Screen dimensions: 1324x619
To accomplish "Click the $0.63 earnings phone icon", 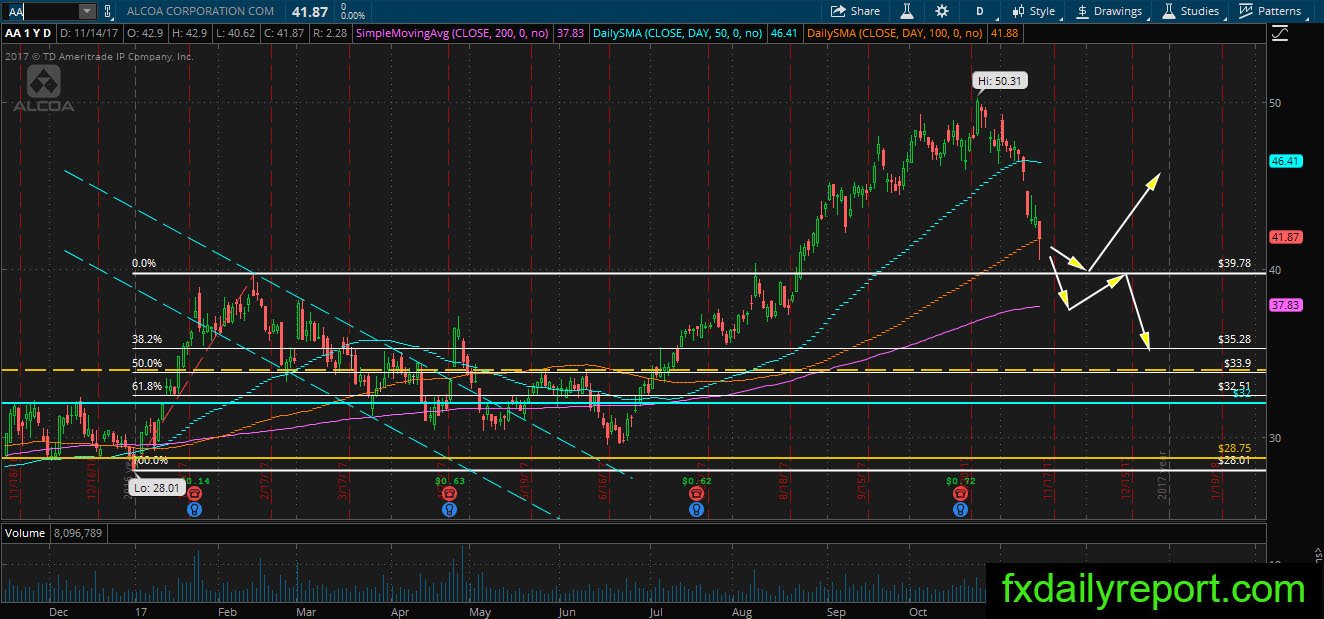I will click(x=449, y=493).
